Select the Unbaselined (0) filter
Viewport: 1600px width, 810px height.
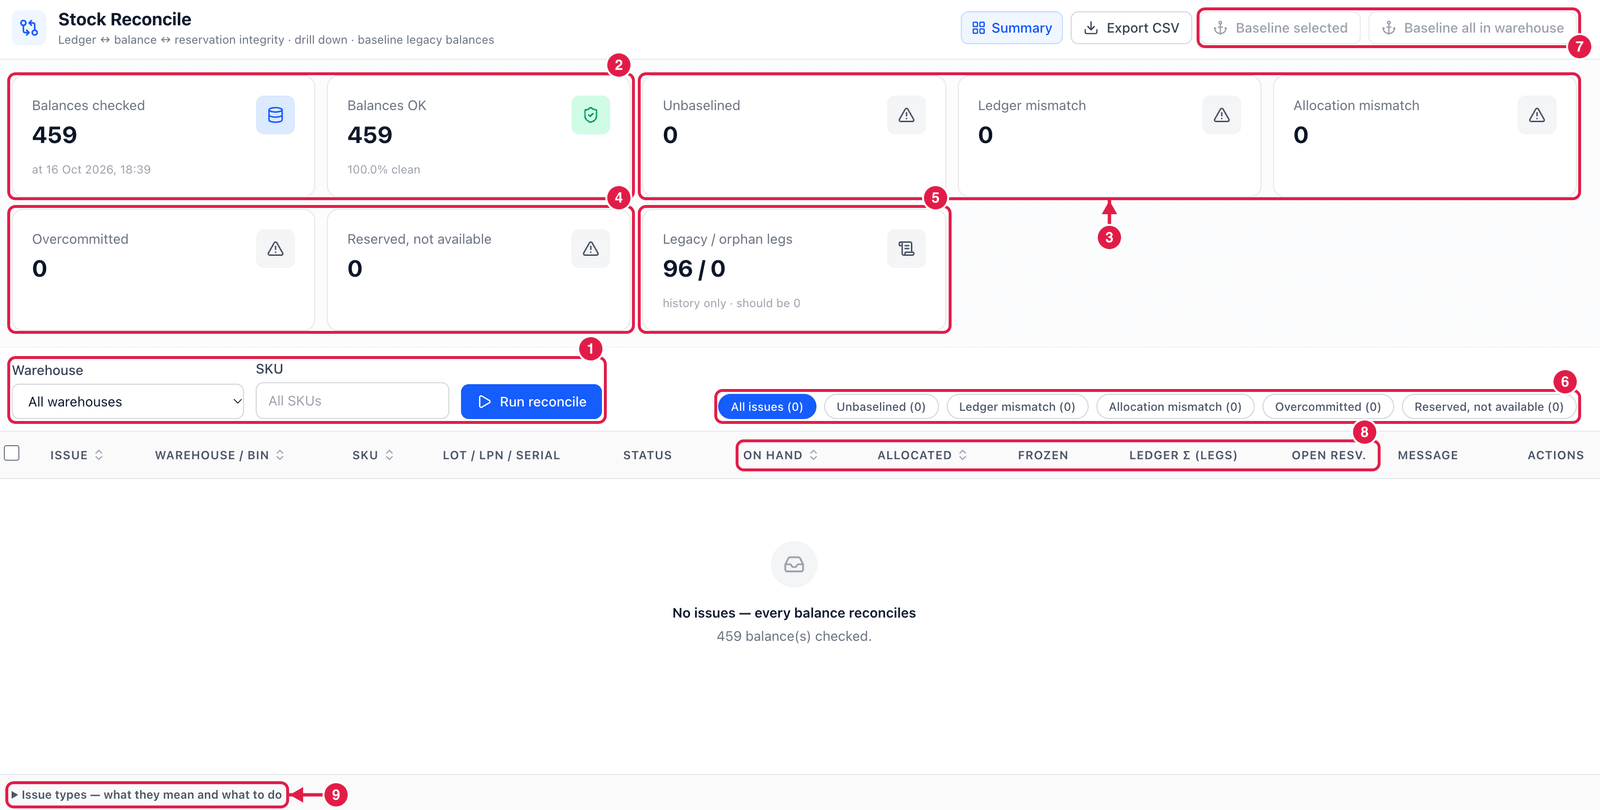[881, 407]
